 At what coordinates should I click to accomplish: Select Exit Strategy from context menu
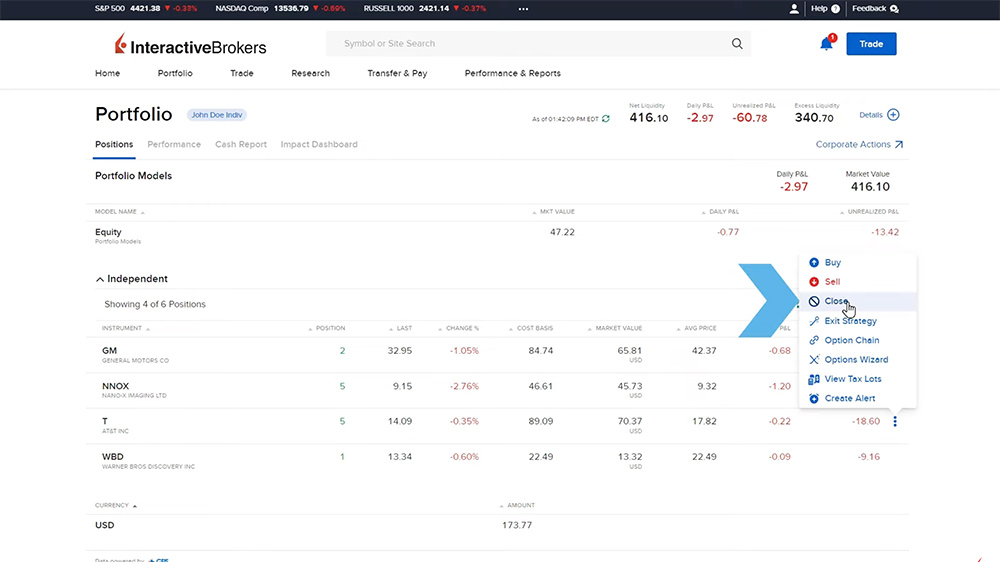850,321
